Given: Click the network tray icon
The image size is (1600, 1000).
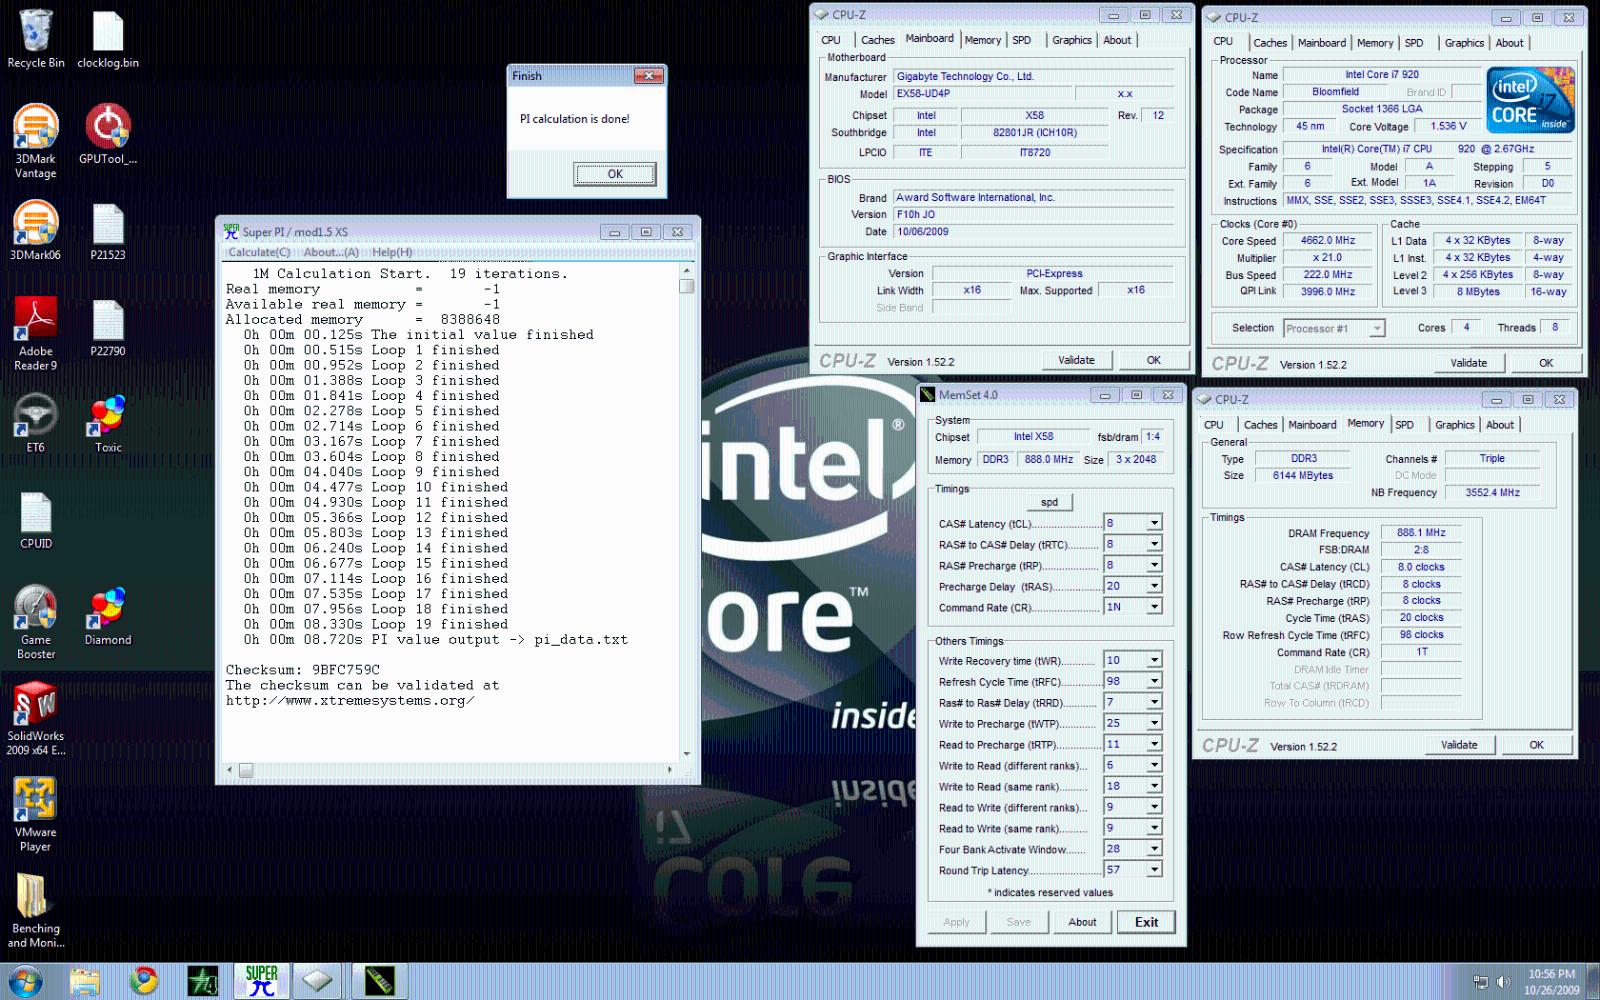Looking at the screenshot, I should pos(1480,982).
